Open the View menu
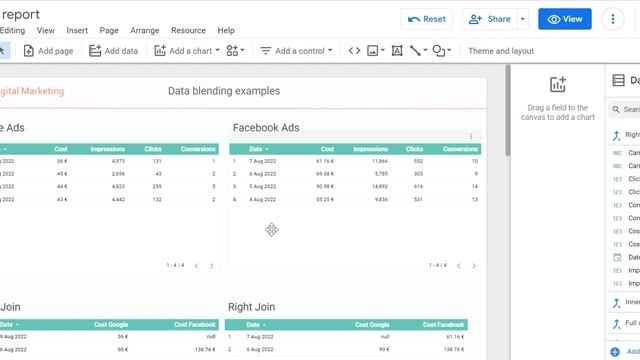Viewport: 640px width, 360px height. click(x=45, y=30)
